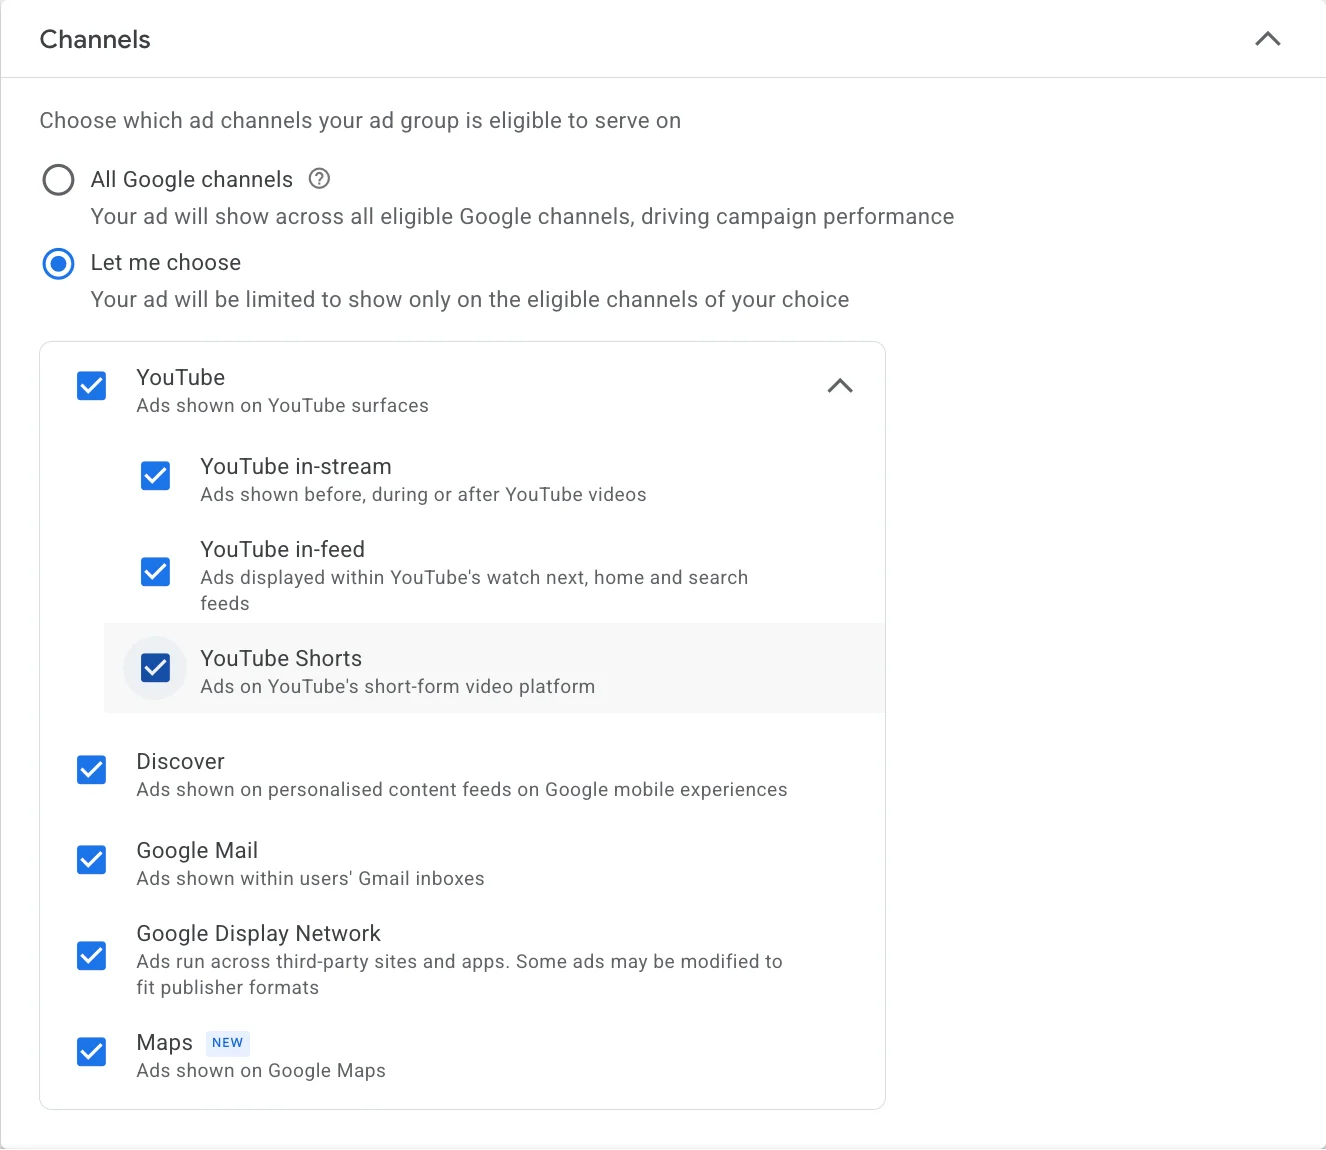Uncheck the Maps checkbox
This screenshot has height=1150, width=1326.
pos(92,1052)
